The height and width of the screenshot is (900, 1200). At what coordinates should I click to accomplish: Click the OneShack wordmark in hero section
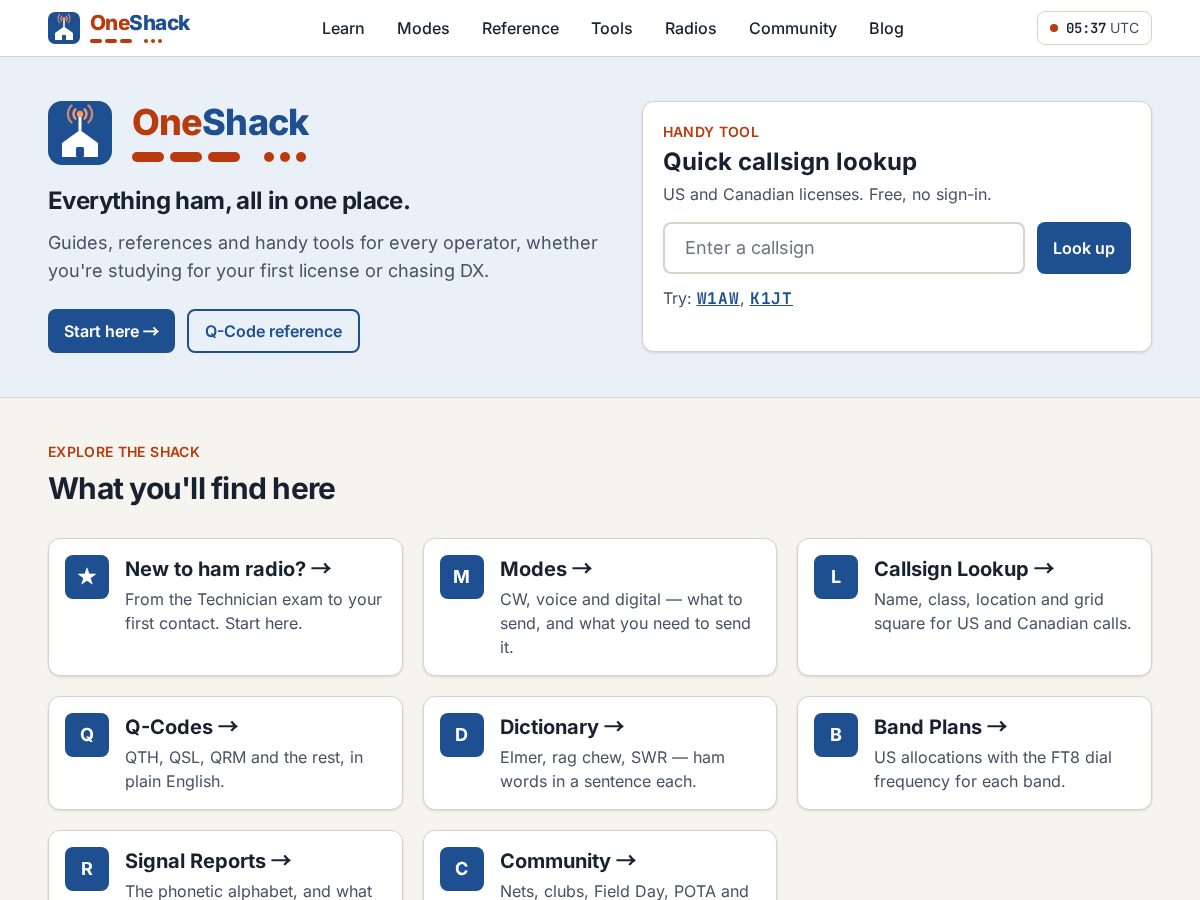coord(221,123)
